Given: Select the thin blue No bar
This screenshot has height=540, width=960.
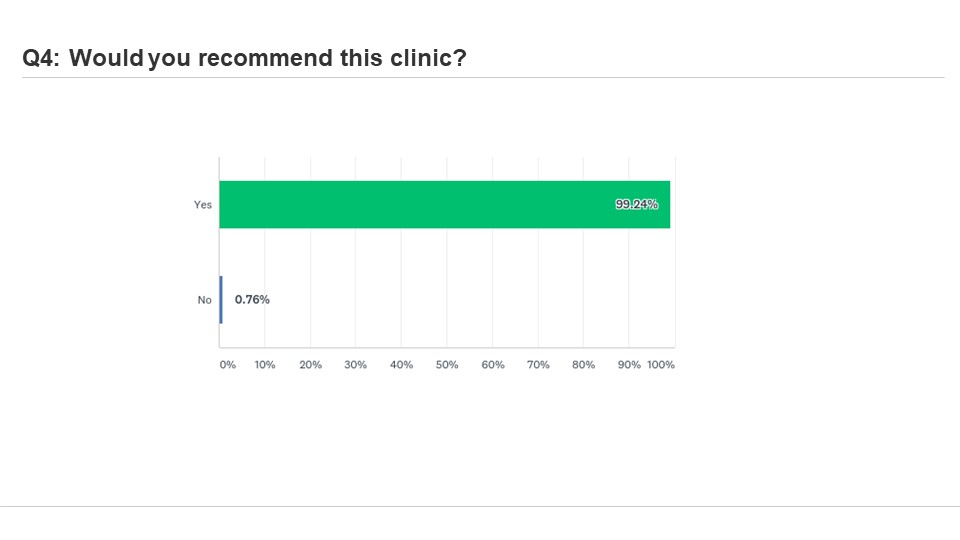Looking at the screenshot, I should click(221, 299).
